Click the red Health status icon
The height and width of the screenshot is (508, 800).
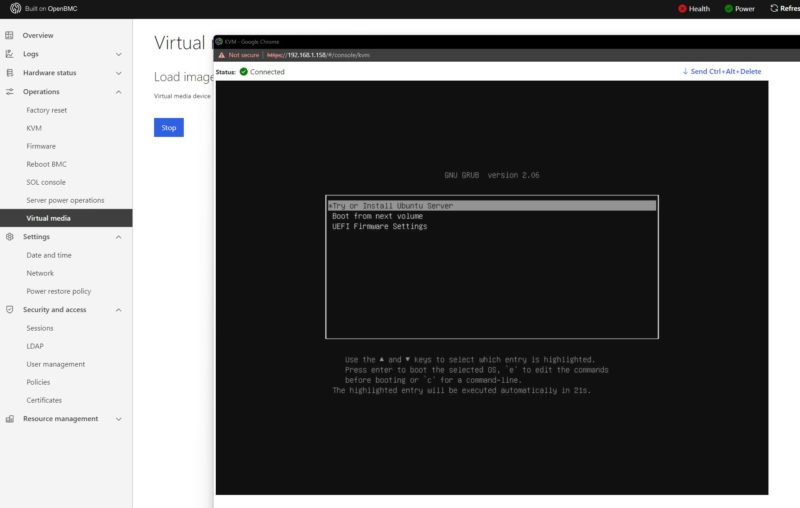[x=682, y=8]
